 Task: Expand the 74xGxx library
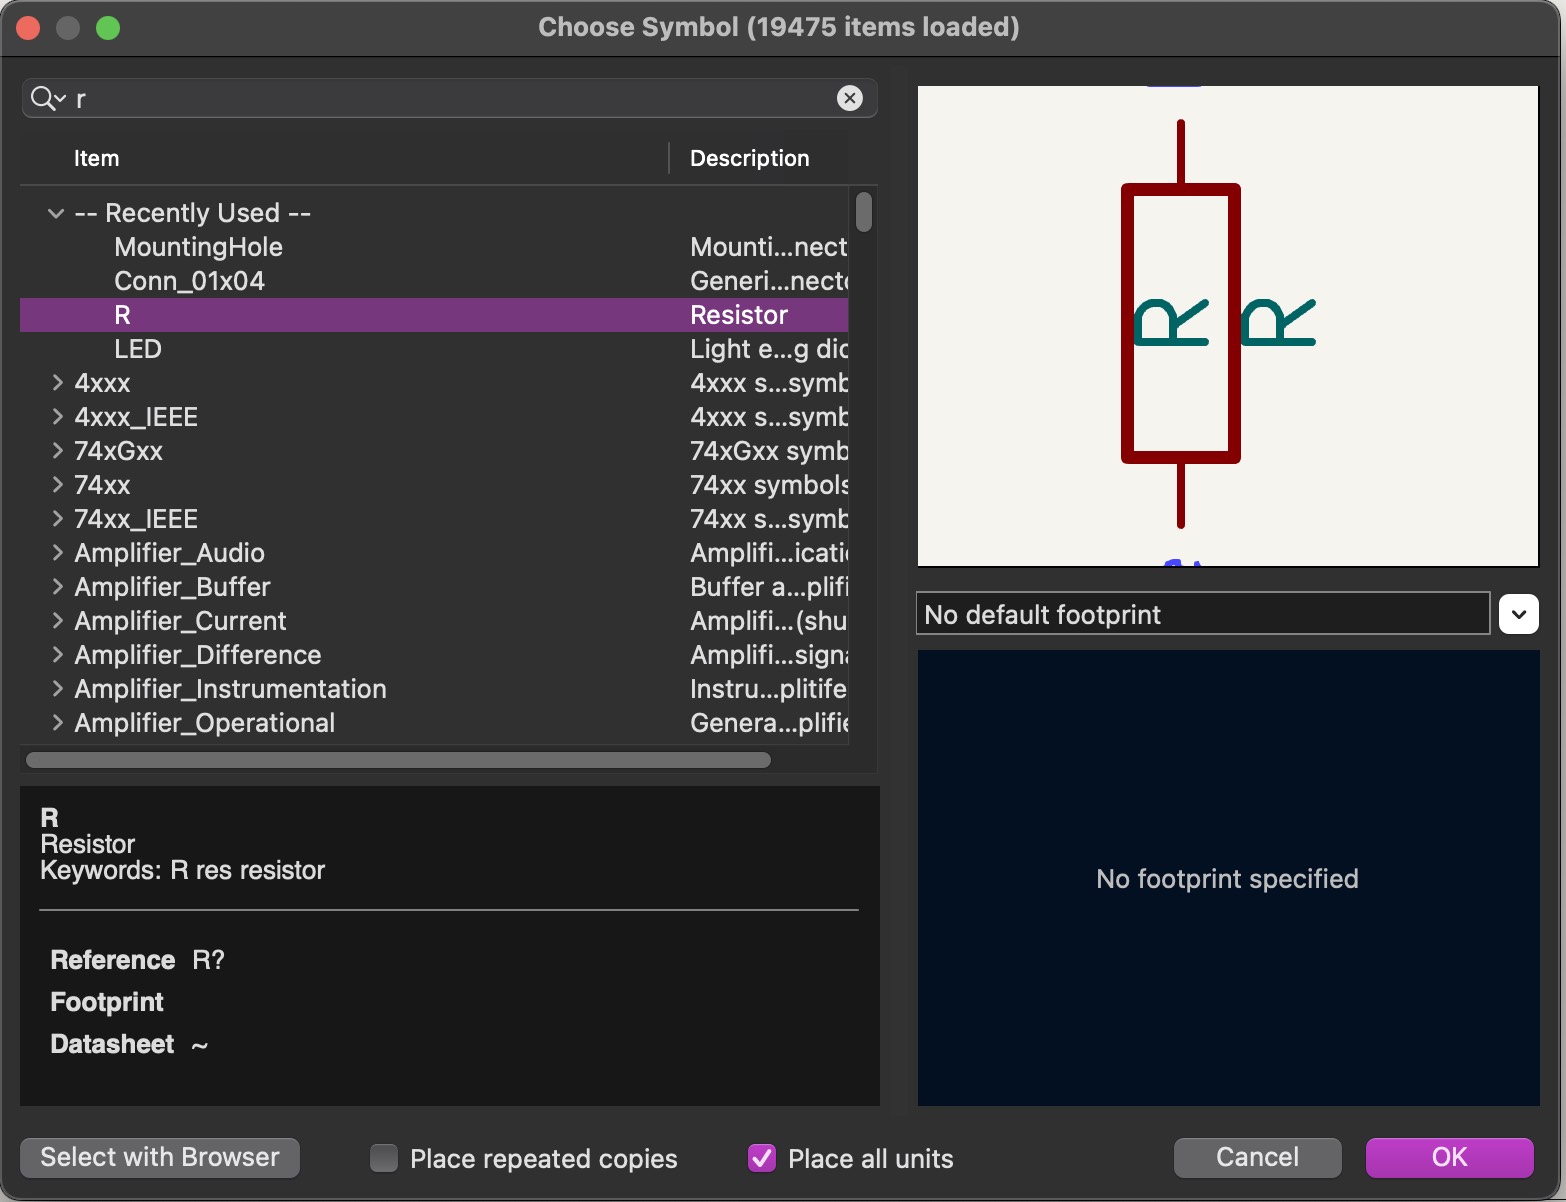[57, 451]
